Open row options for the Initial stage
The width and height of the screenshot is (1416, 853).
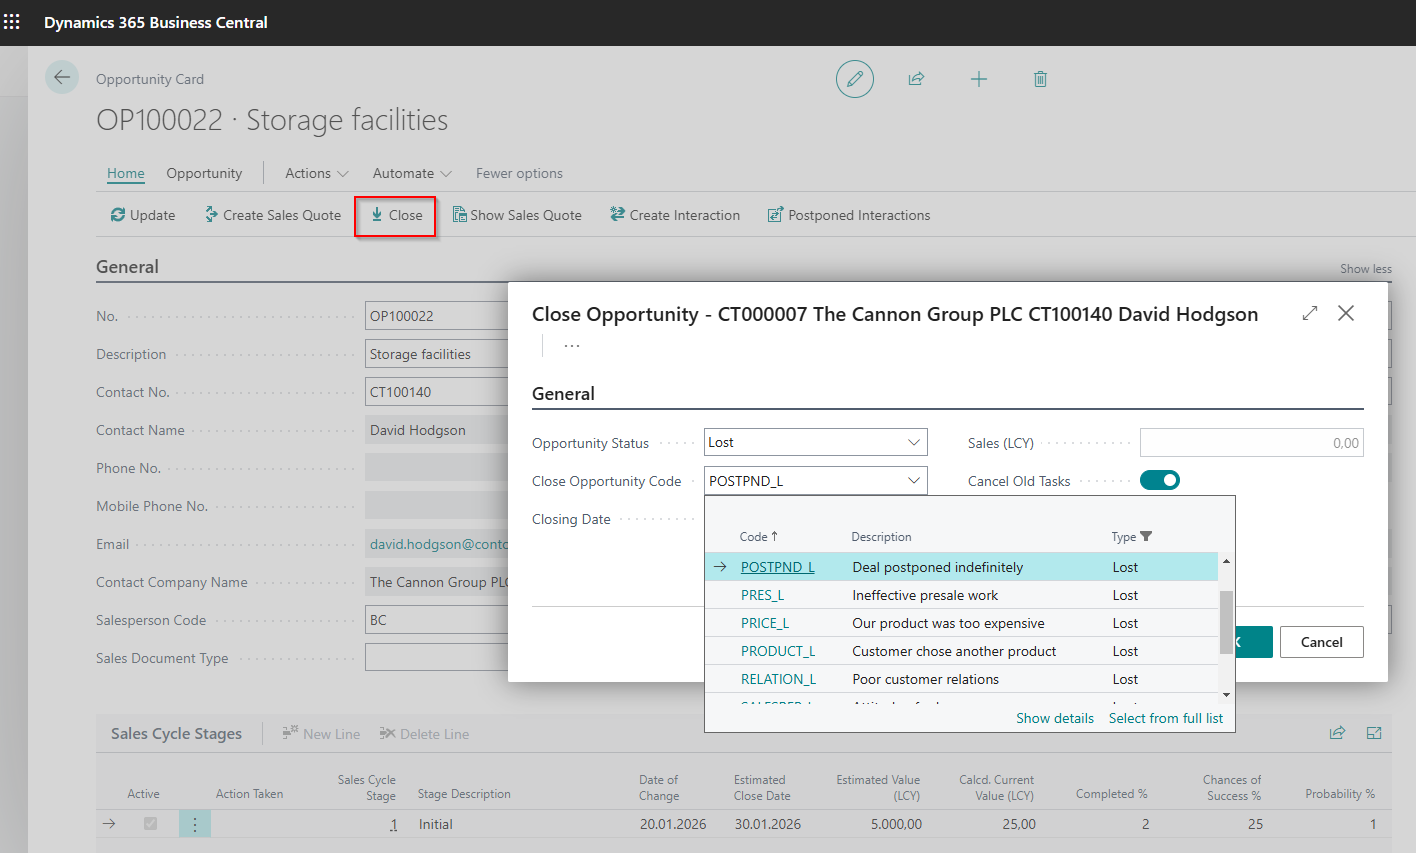point(195,824)
